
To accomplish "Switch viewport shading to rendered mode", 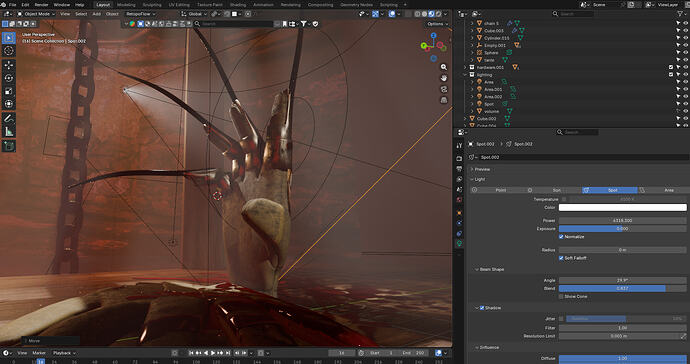I will tap(438, 14).
